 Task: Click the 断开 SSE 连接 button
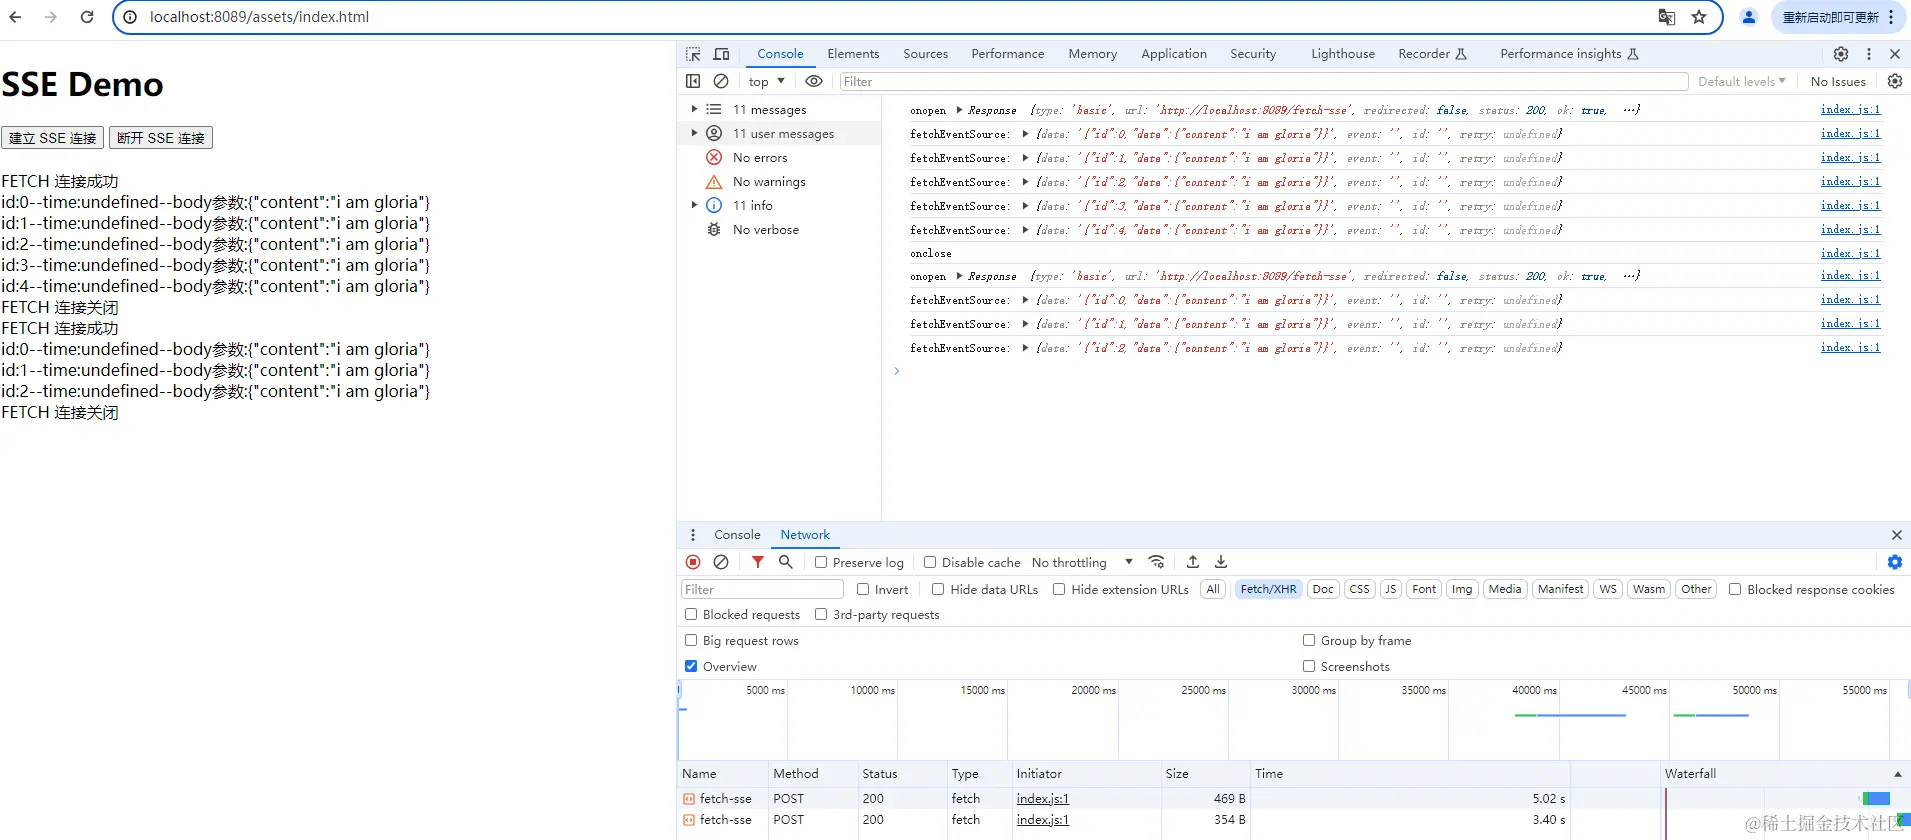(x=161, y=138)
